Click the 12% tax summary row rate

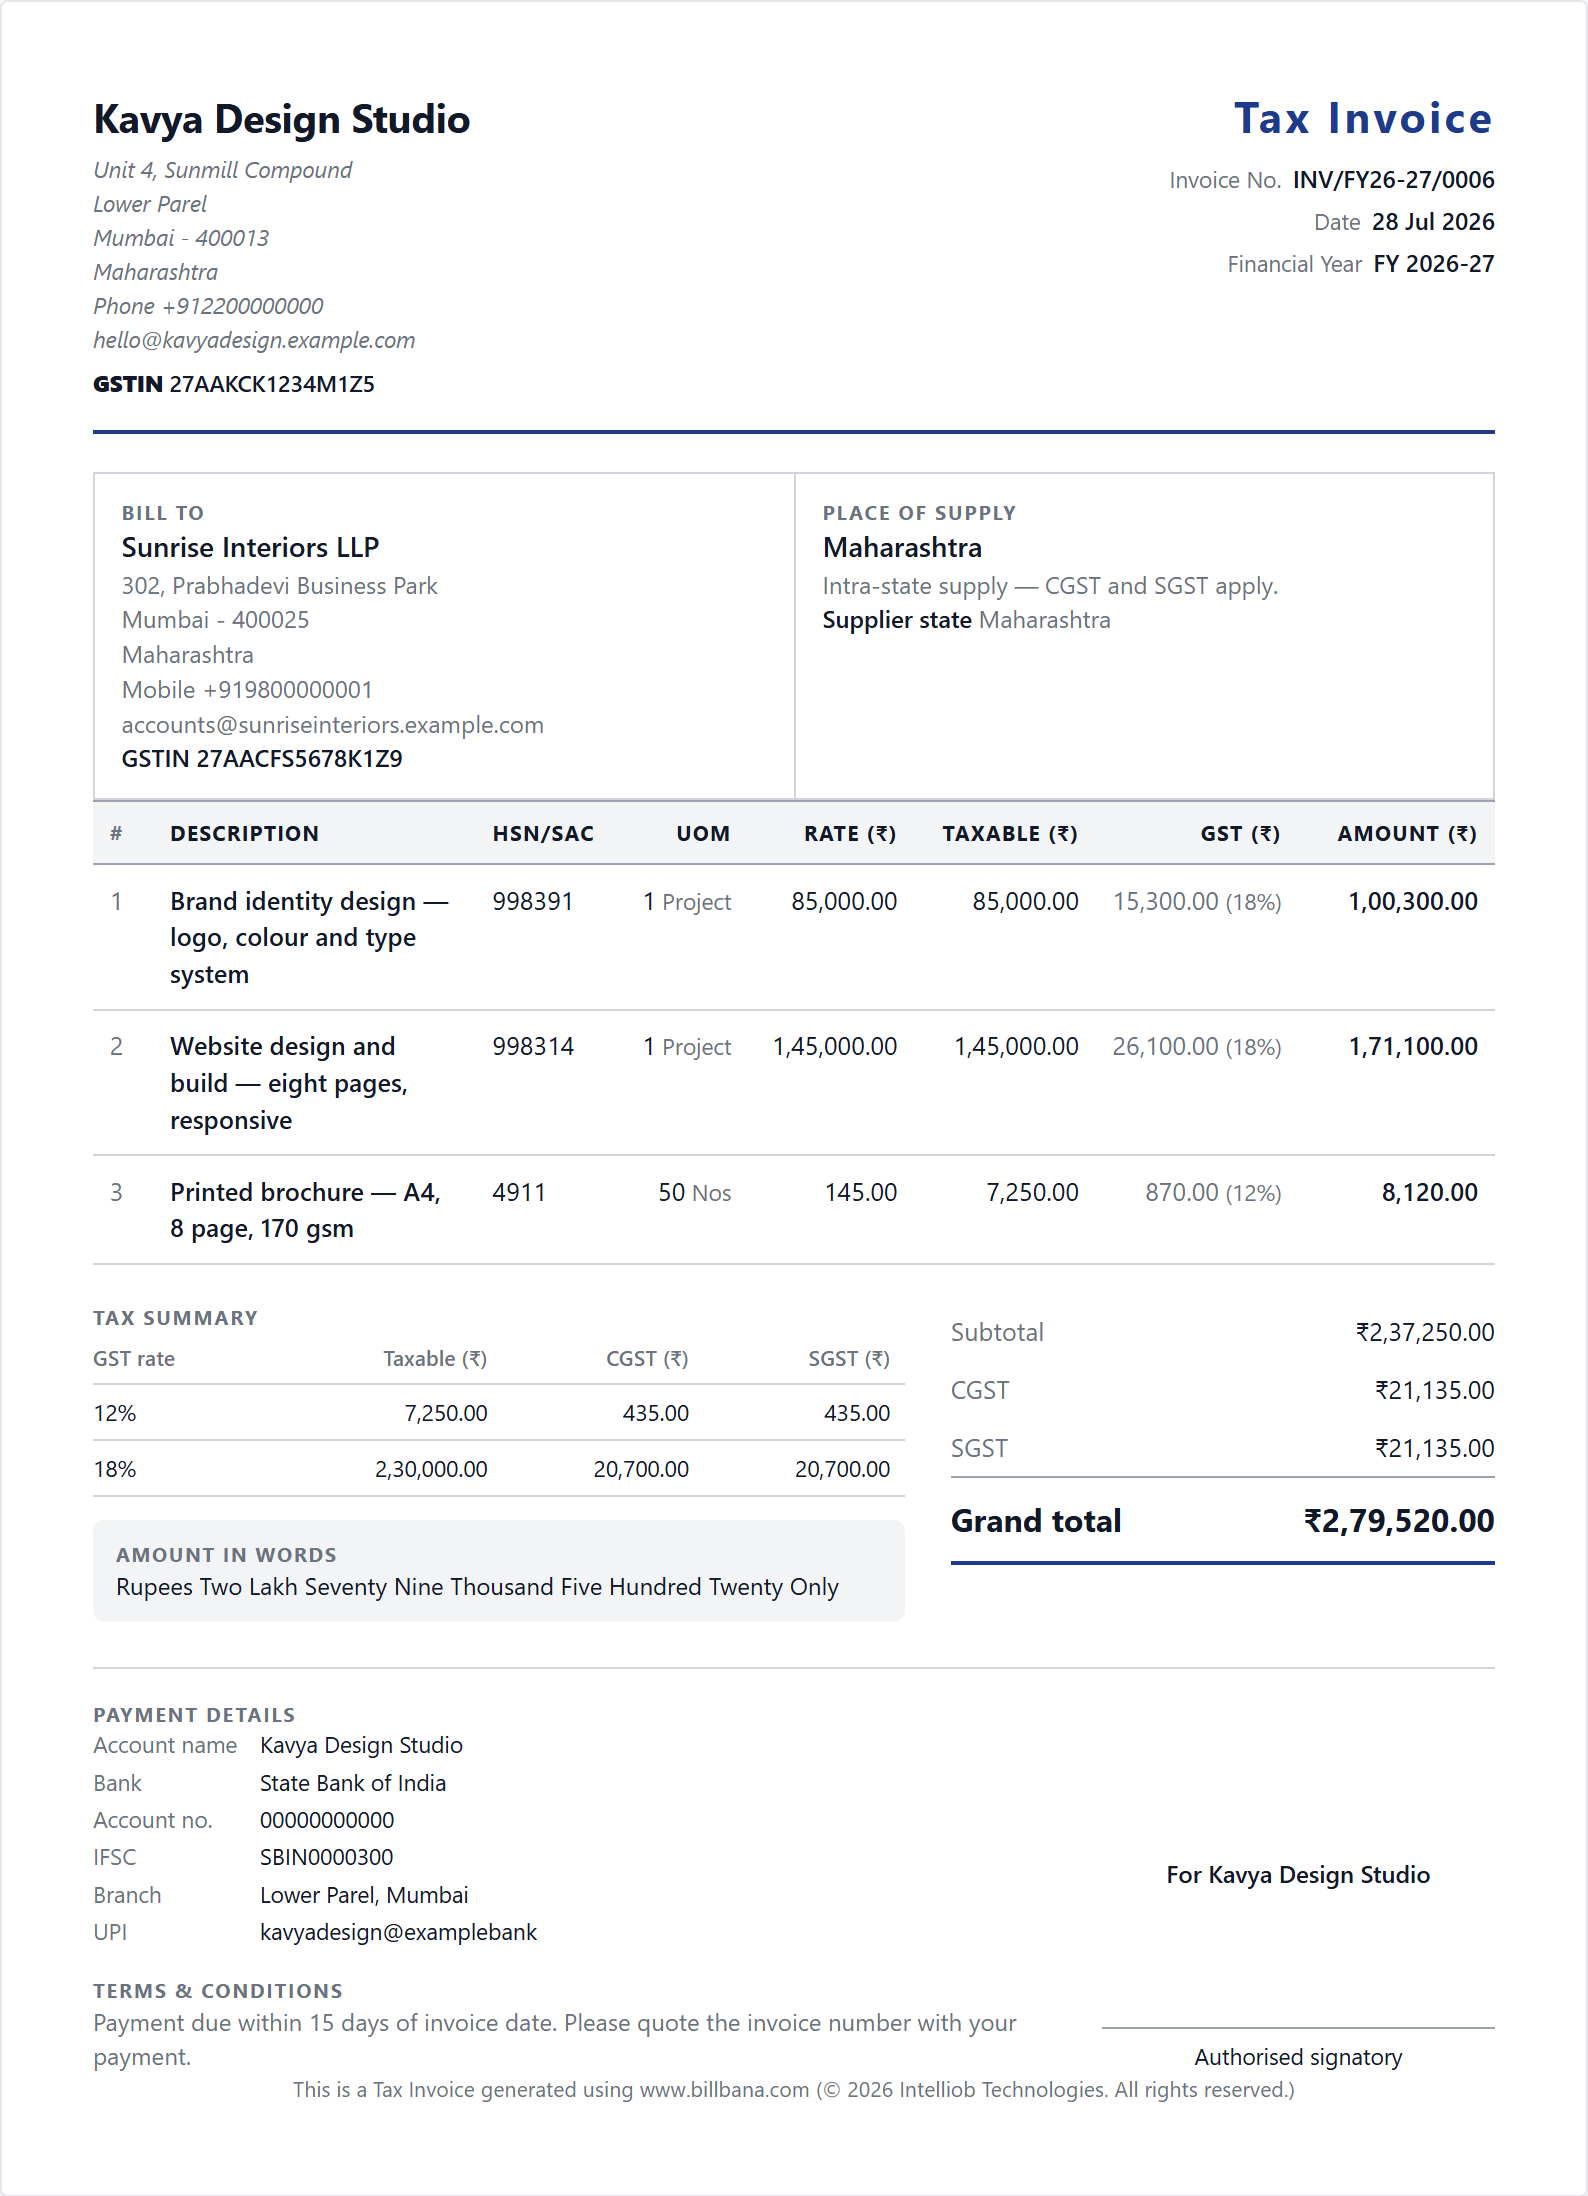tap(114, 1413)
